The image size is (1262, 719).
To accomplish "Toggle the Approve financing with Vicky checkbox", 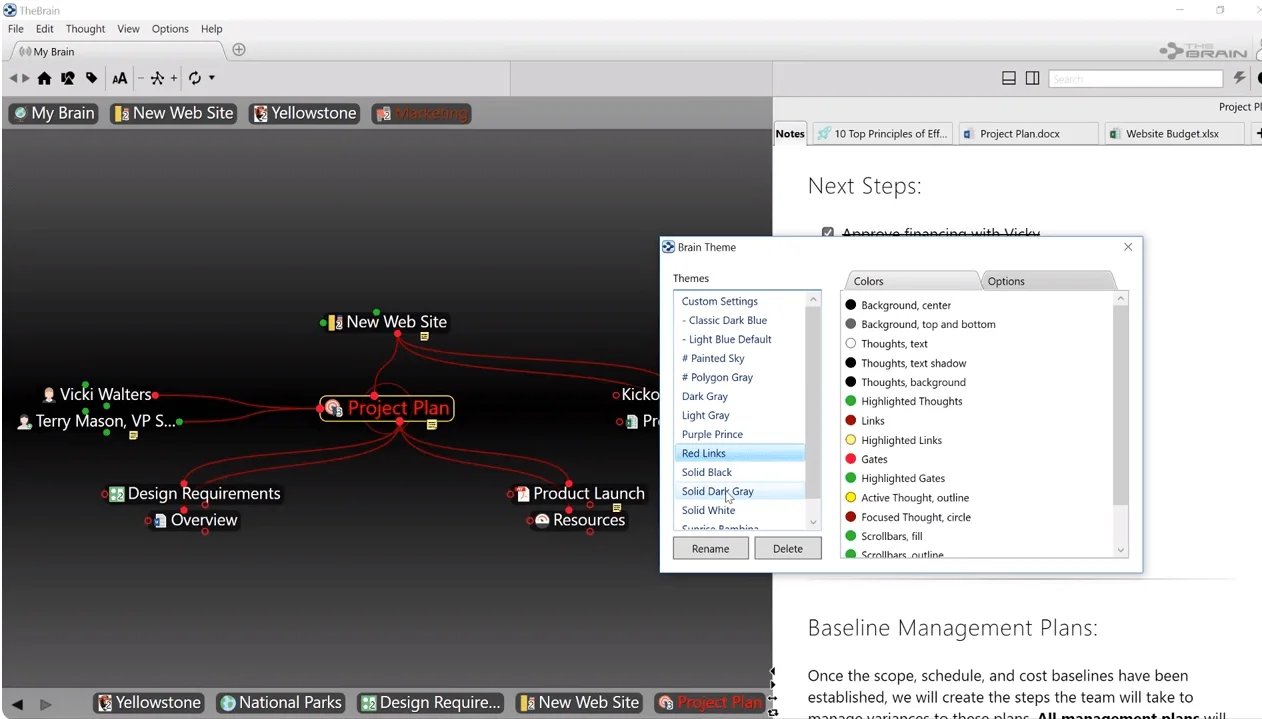I will 828,233.
